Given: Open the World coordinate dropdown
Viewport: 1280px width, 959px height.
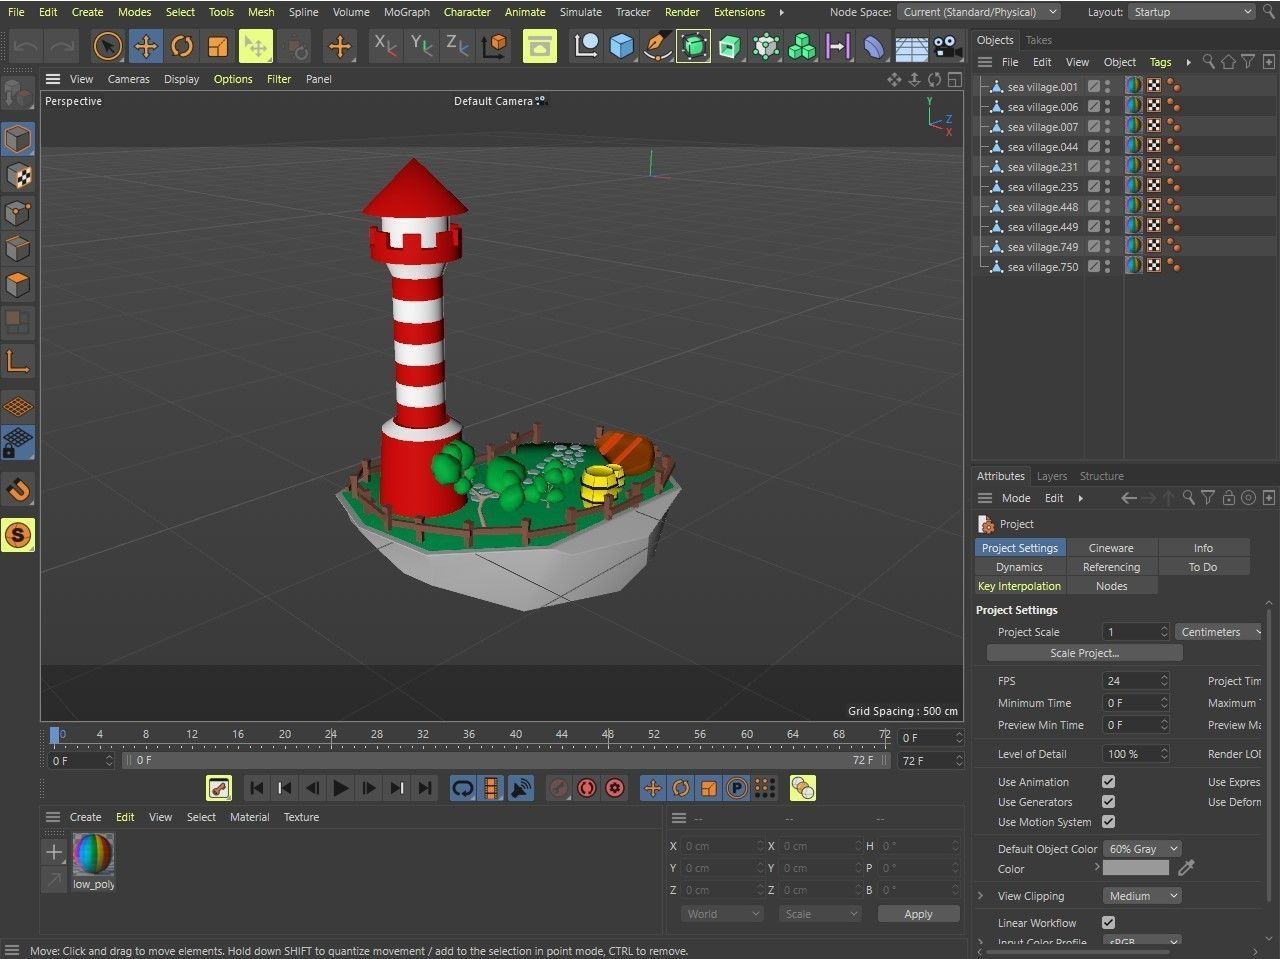Looking at the screenshot, I should click(x=723, y=914).
